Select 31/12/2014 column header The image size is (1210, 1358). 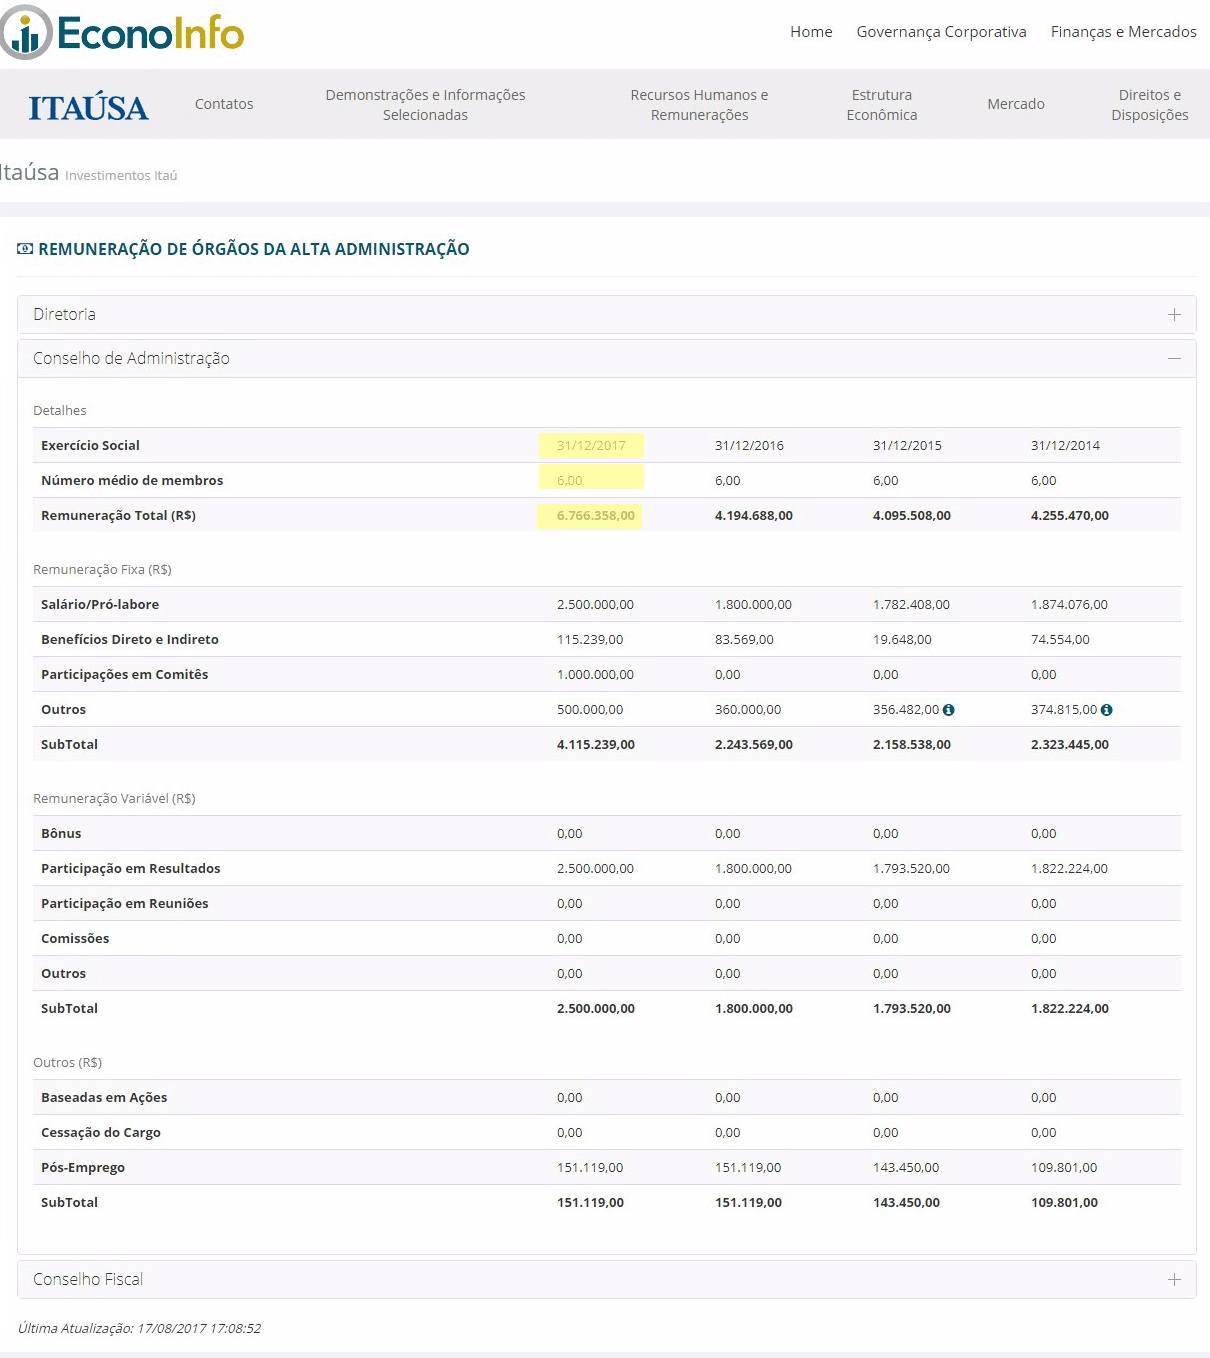tap(1065, 446)
